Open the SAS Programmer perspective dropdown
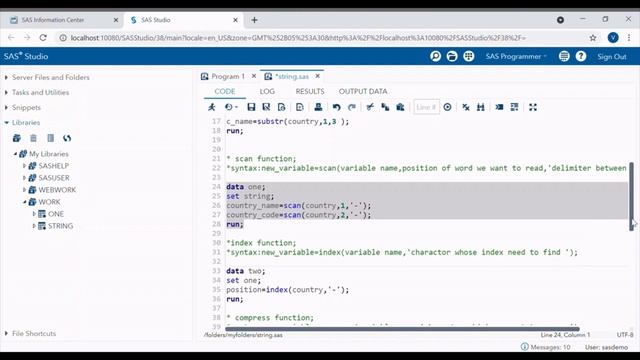 tap(516, 56)
